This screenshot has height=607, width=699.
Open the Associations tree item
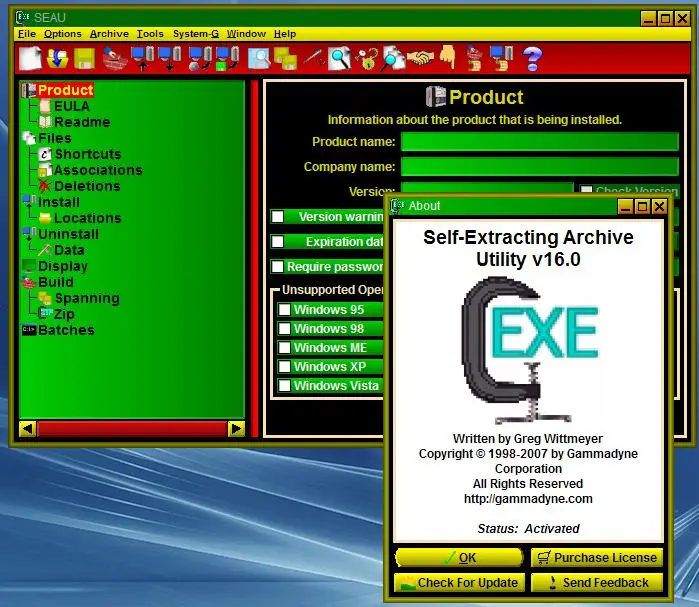coord(98,170)
